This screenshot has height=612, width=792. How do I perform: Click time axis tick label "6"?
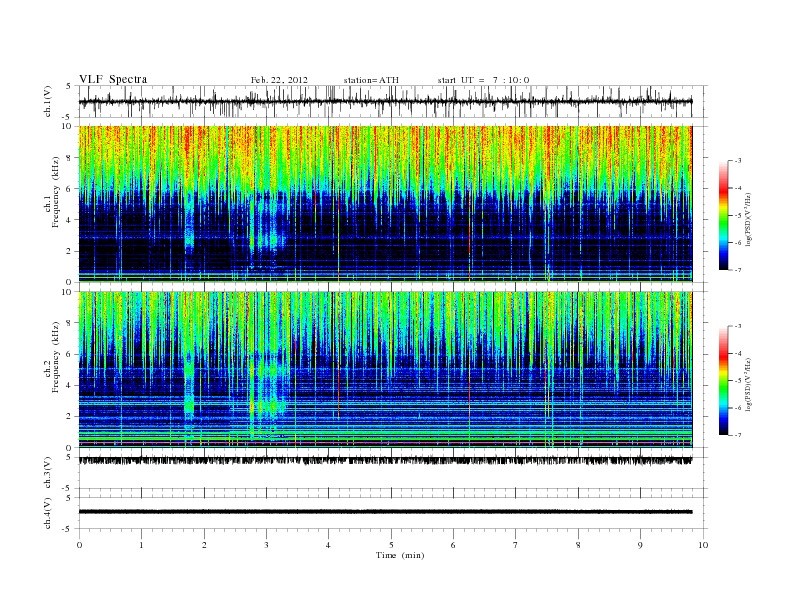pos(453,545)
